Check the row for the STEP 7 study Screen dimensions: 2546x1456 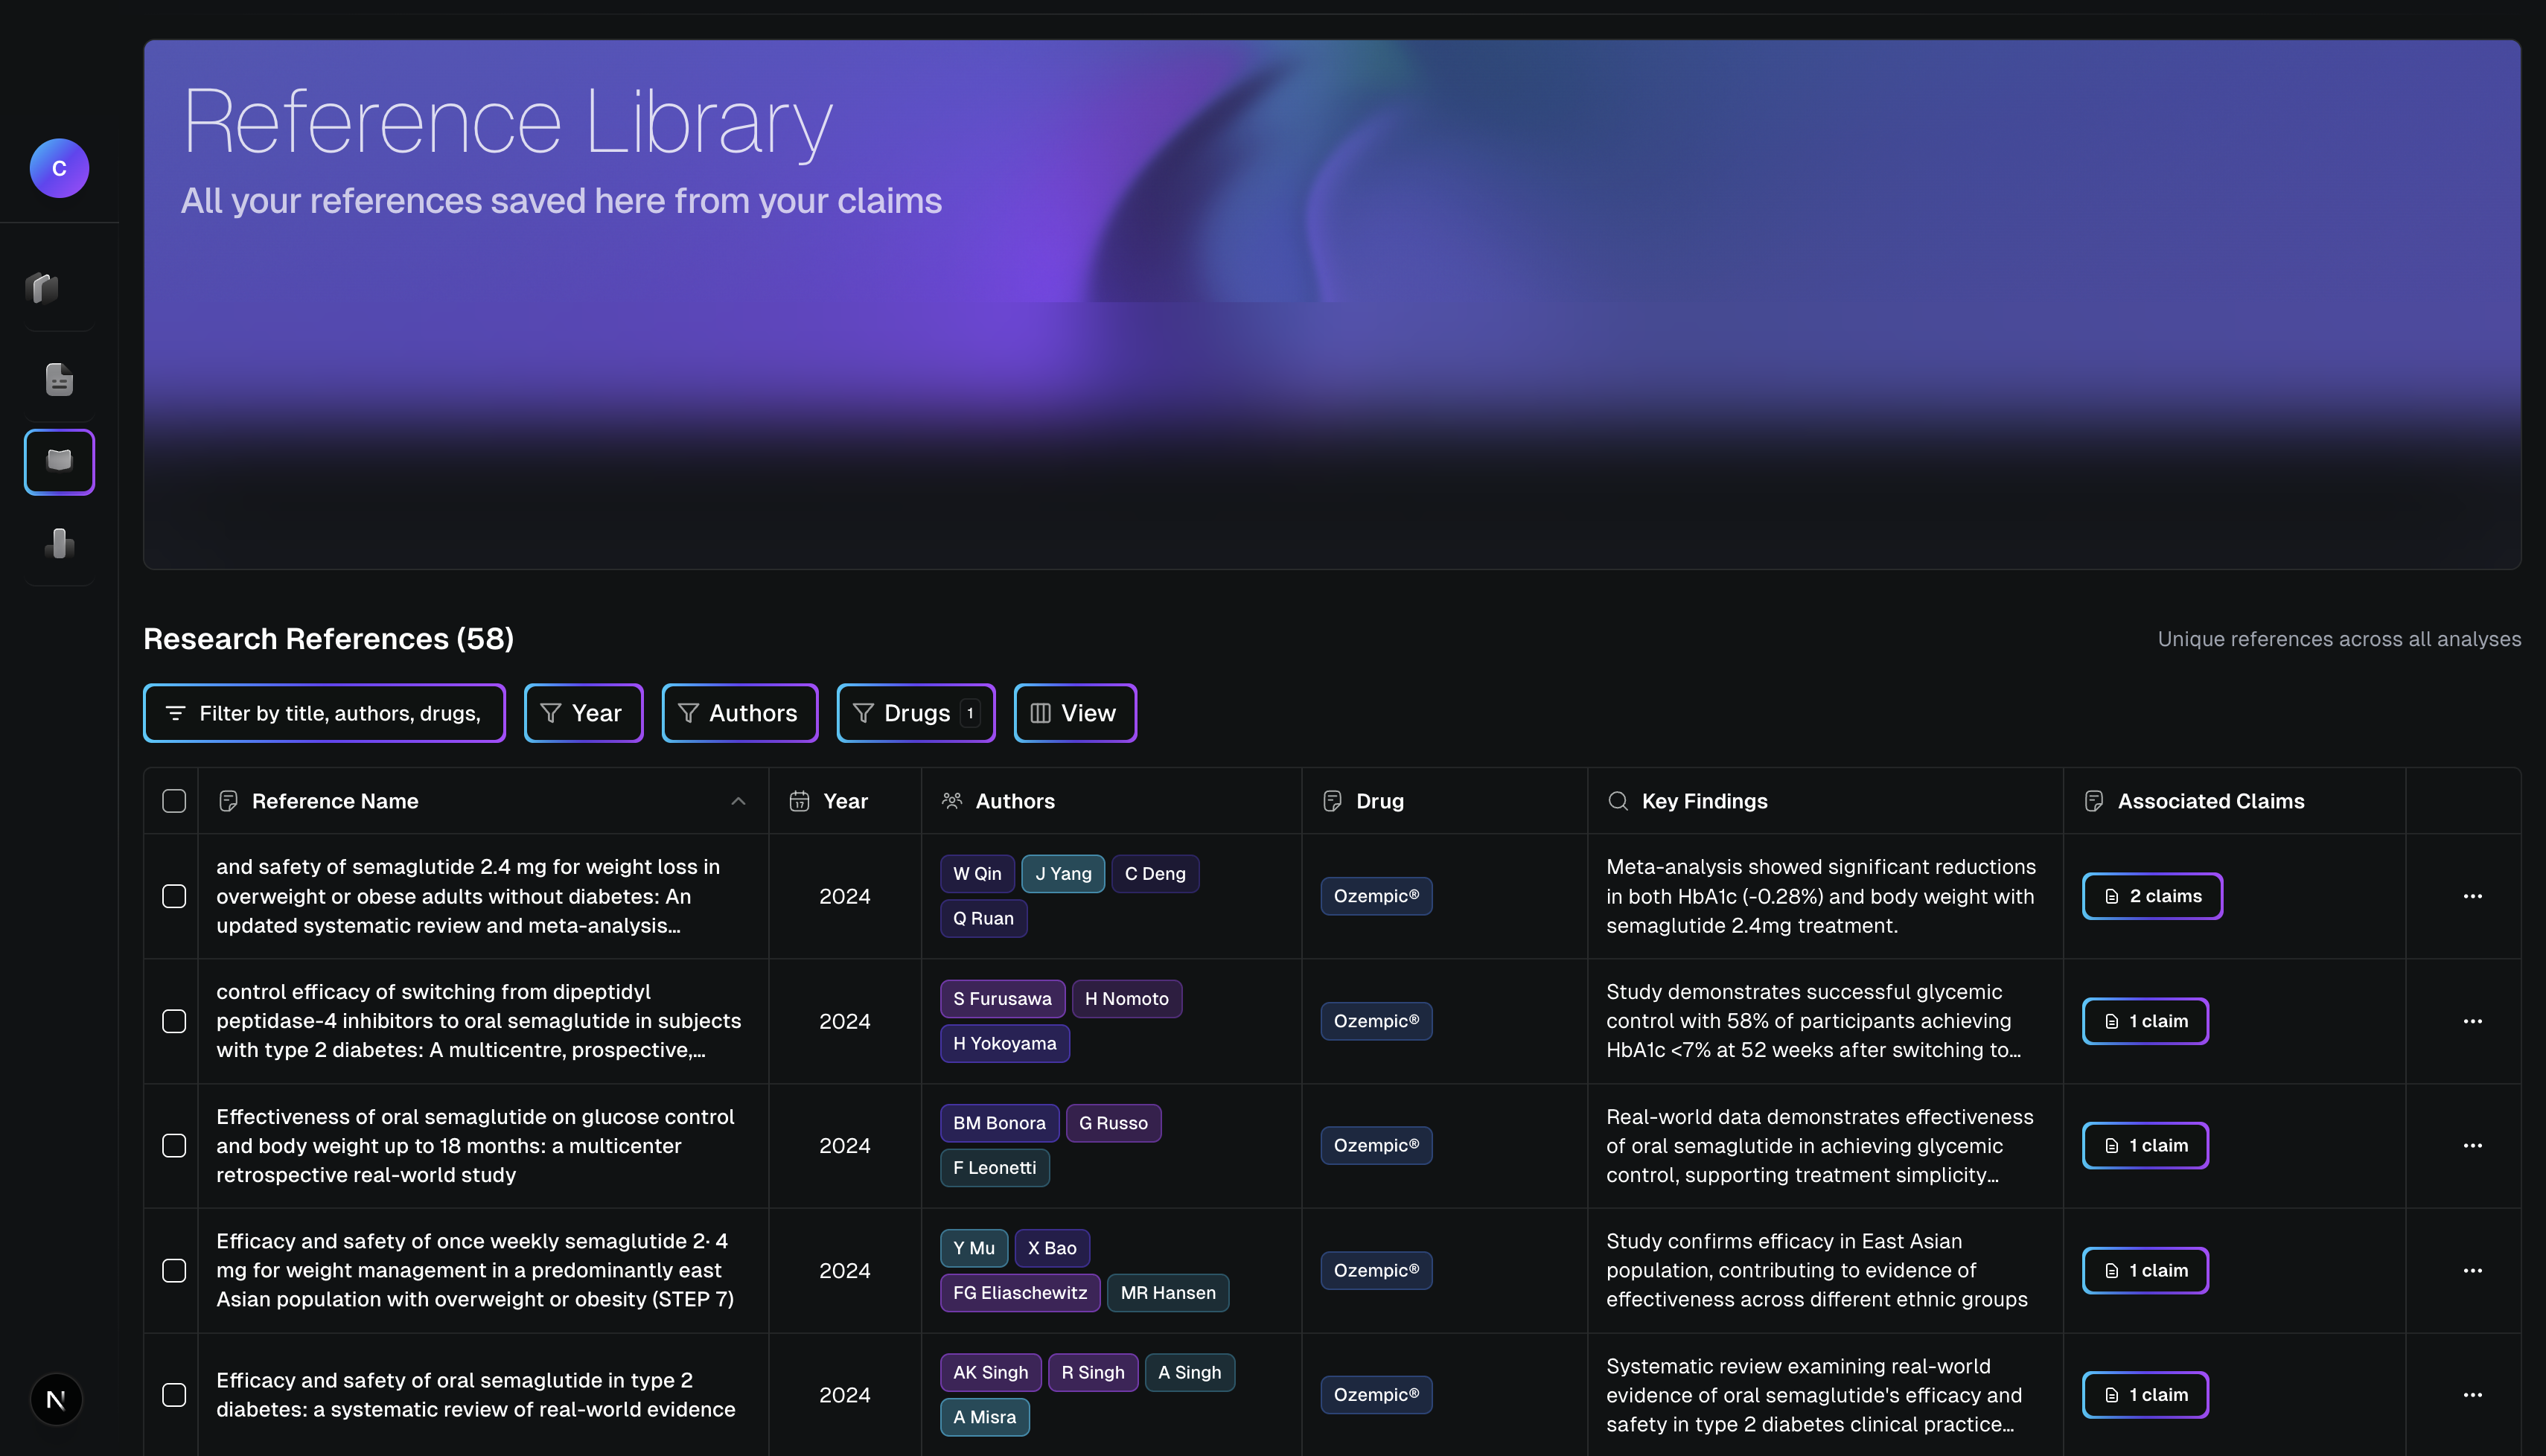(174, 1270)
